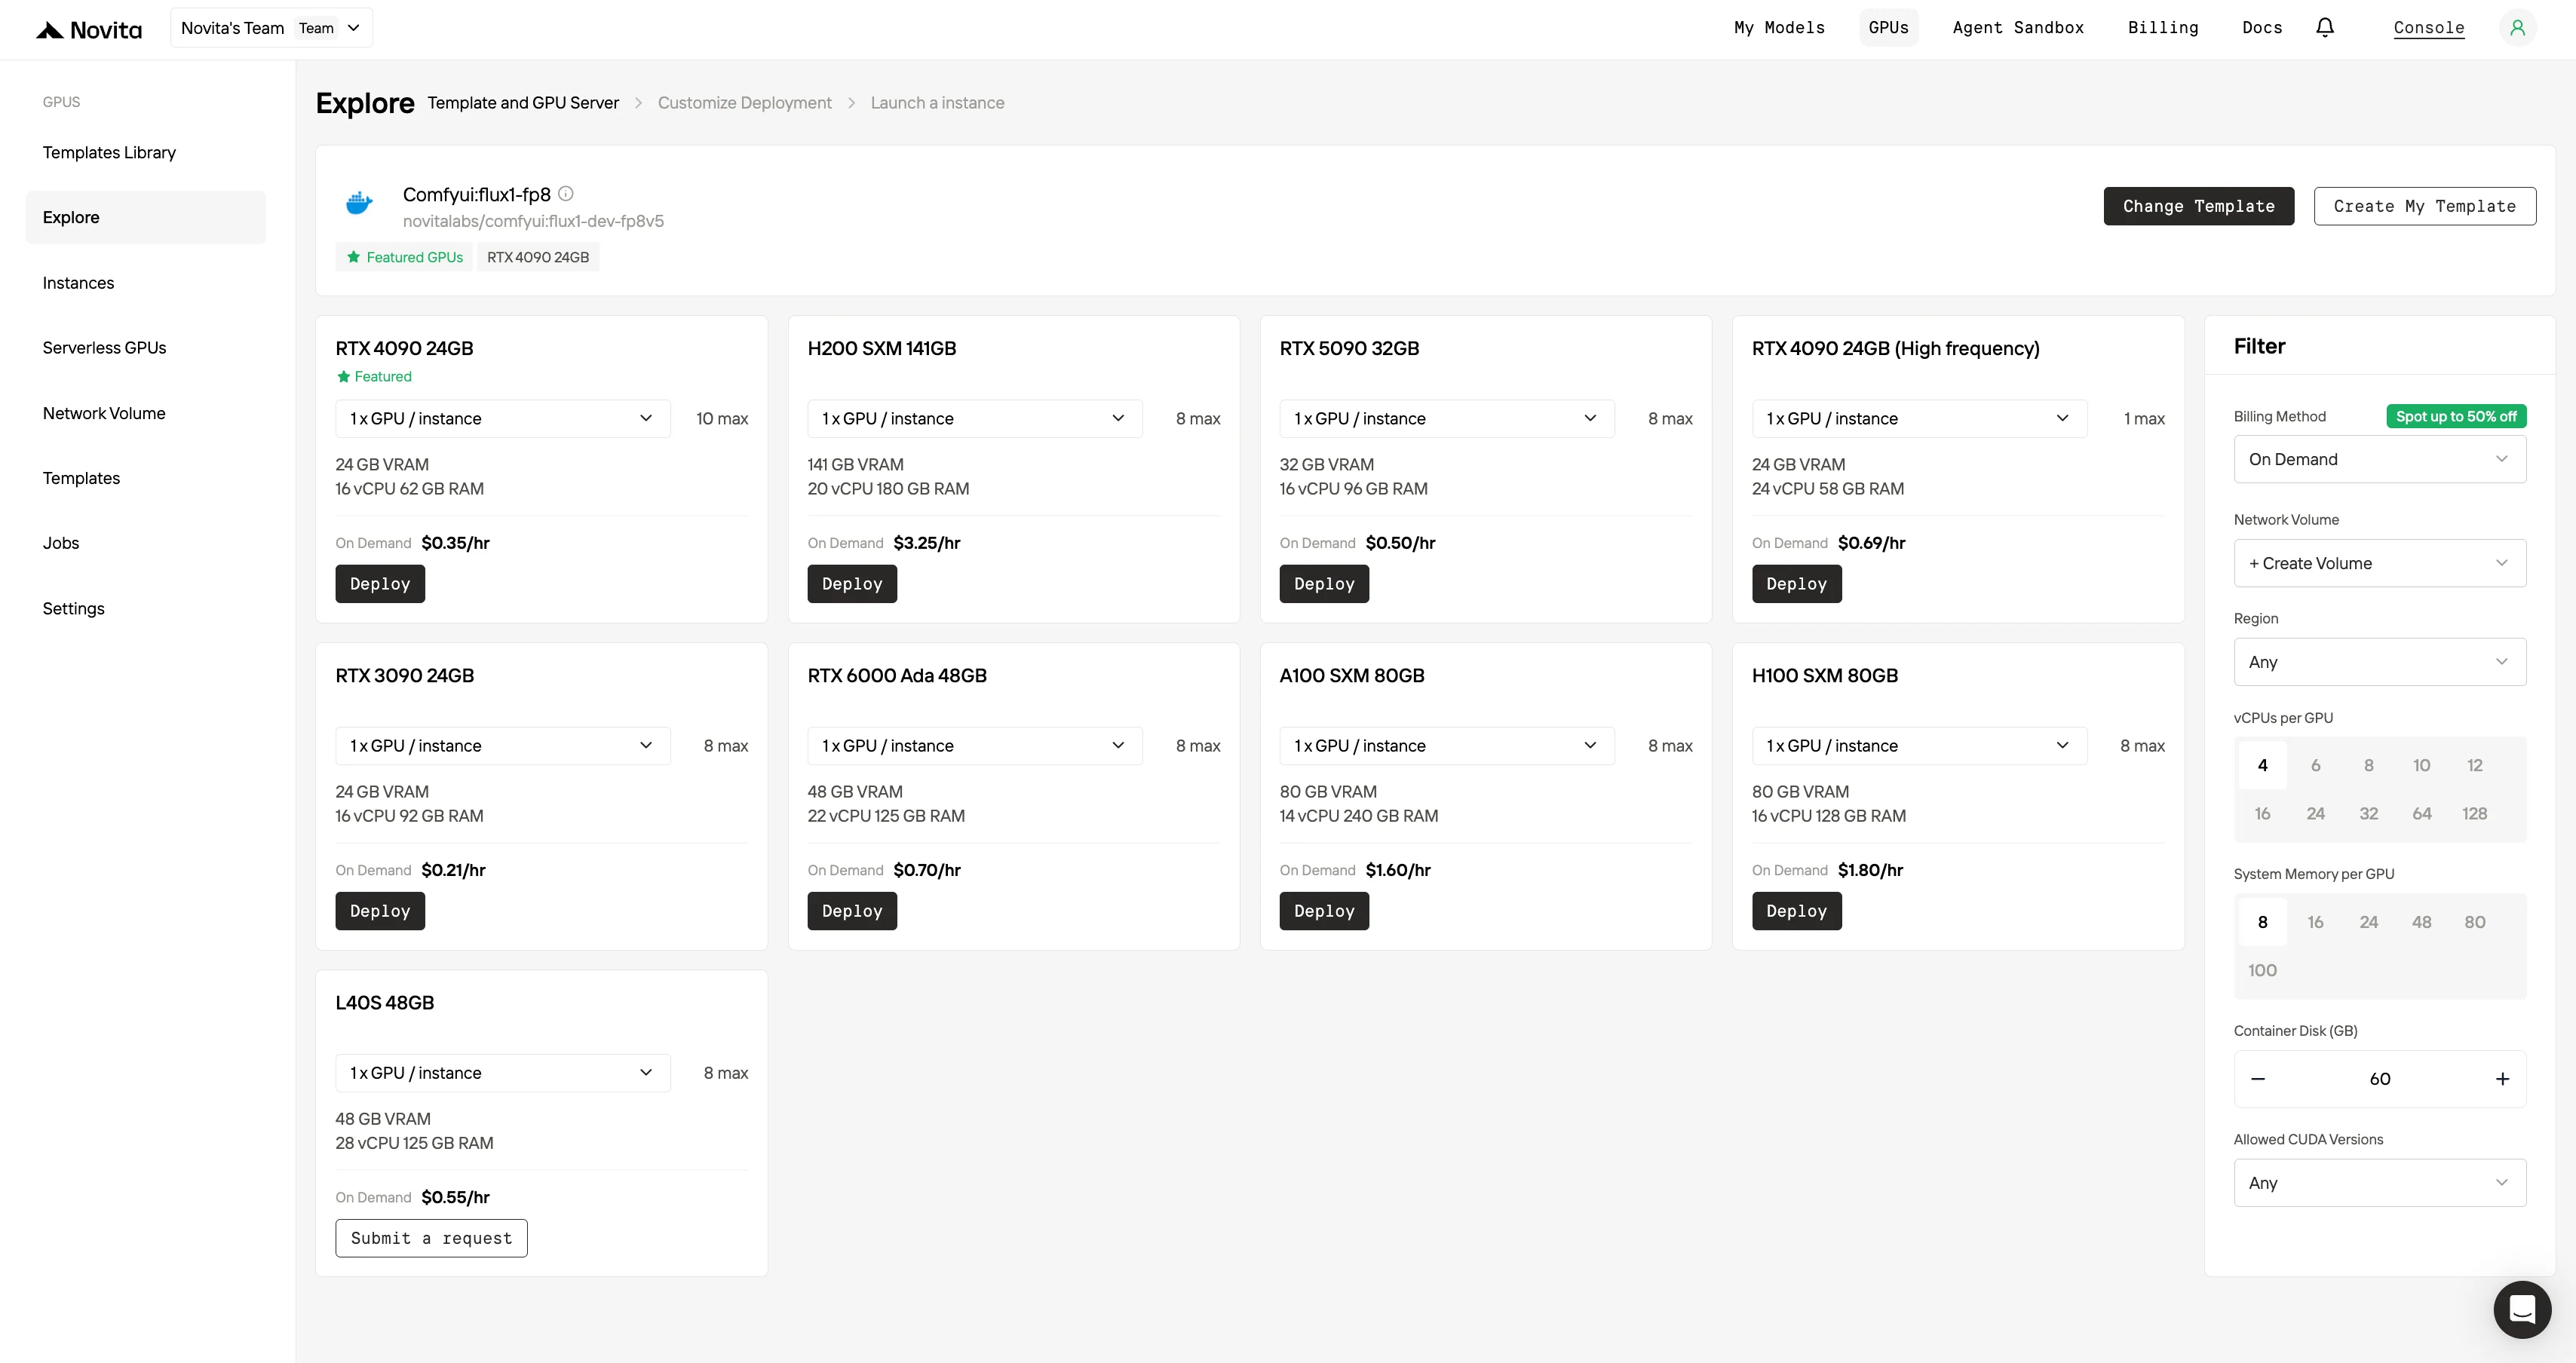Image resolution: width=2576 pixels, height=1363 pixels.
Task: Select 128 vCPUs per GPU
Action: [x=2474, y=814]
